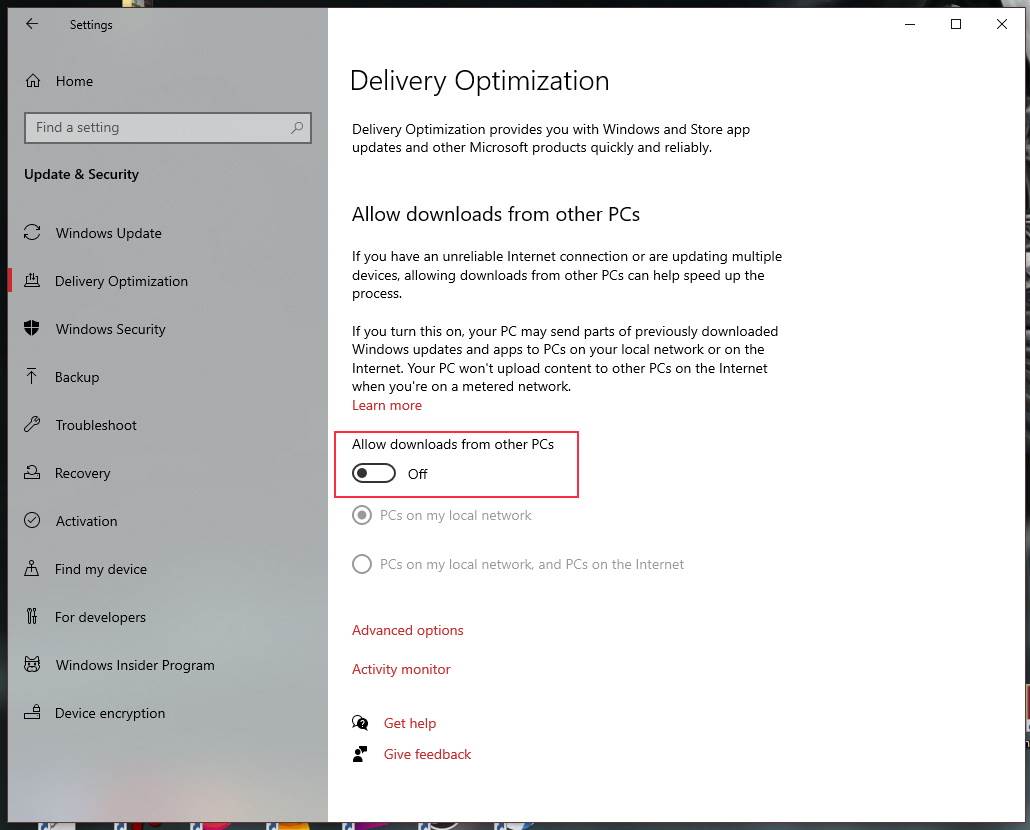Enable Allow downloads from other PCs
Screen dimensions: 1030x830
pyautogui.click(x=373, y=473)
